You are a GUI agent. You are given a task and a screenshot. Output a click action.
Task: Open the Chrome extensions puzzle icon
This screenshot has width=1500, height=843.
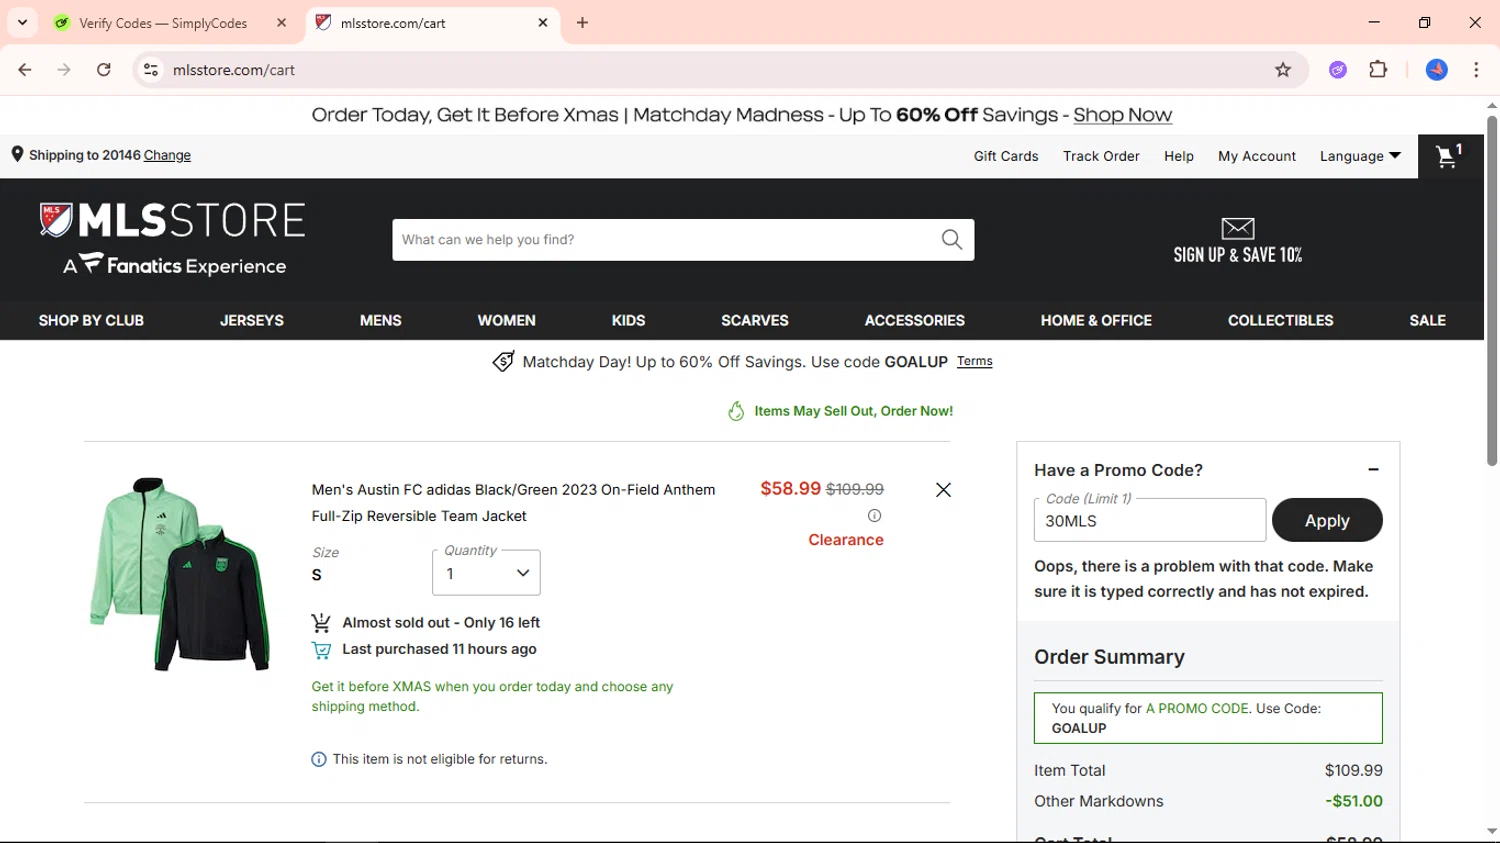pos(1378,70)
